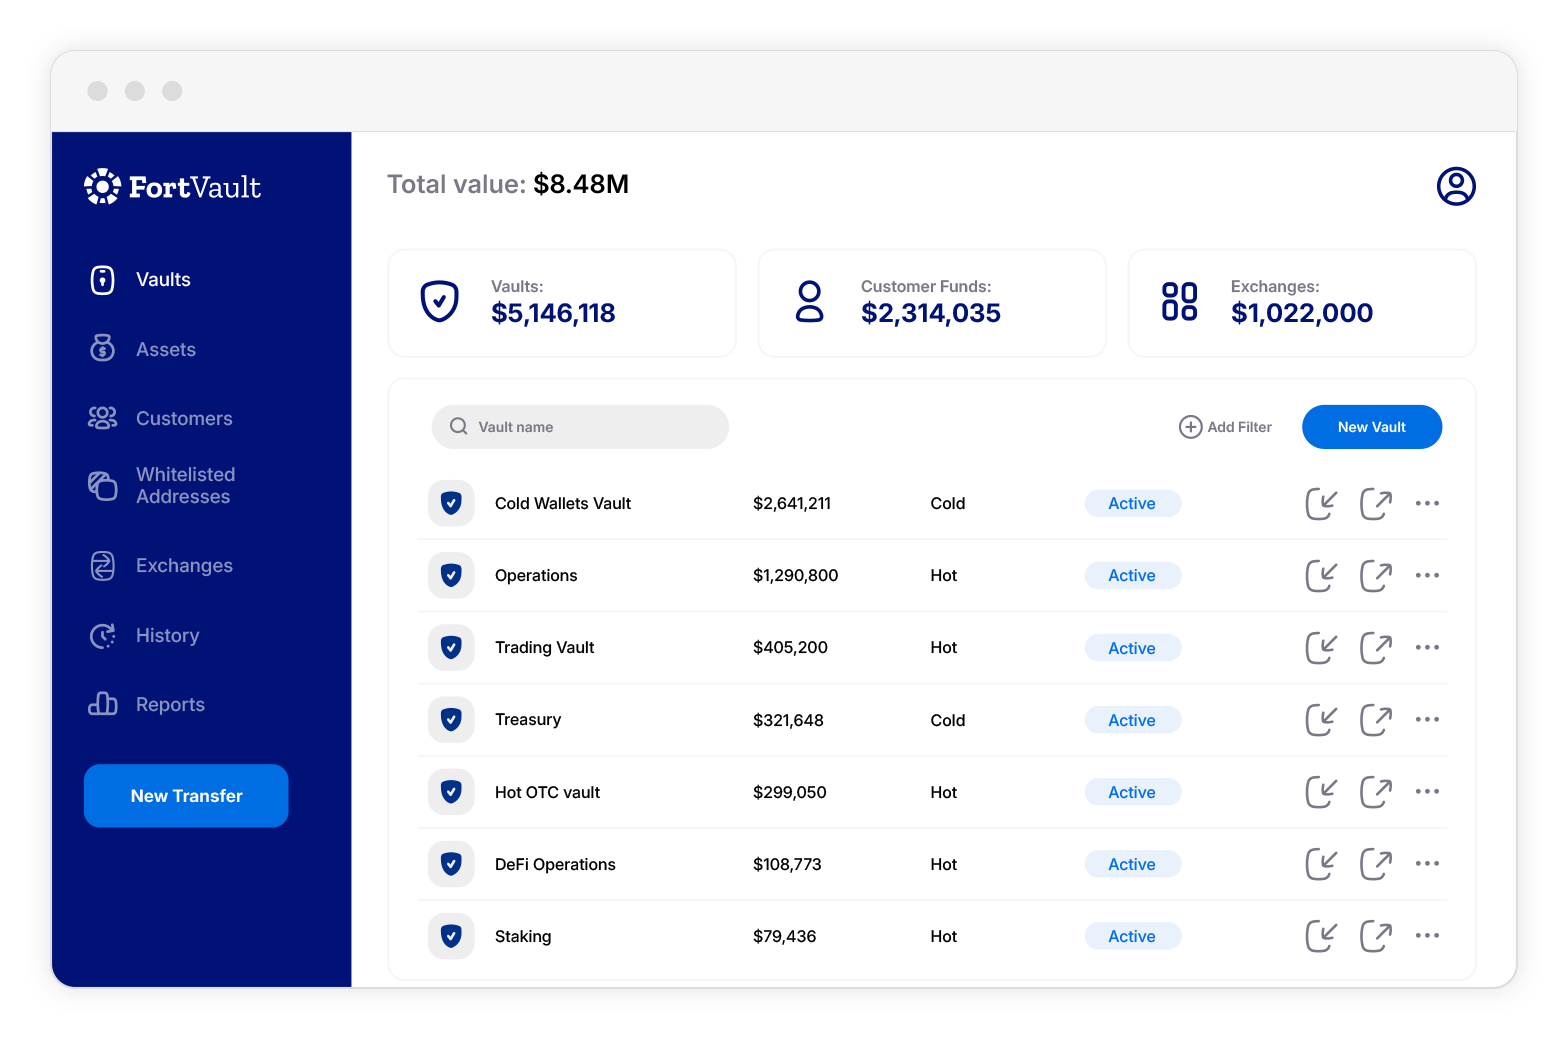This screenshot has width=1568, height=1040.
Task: Click receive icon for DeFi Operations
Action: [x=1321, y=864]
